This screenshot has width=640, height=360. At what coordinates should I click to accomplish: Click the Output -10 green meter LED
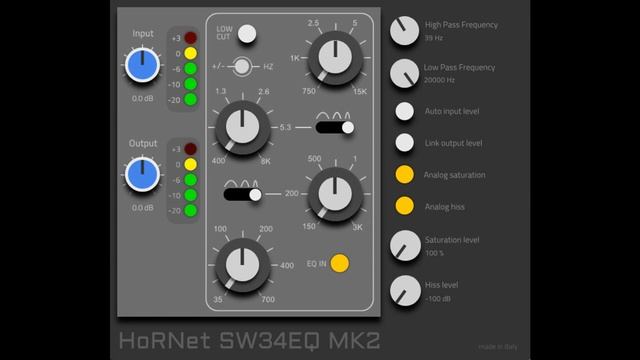(x=190, y=195)
